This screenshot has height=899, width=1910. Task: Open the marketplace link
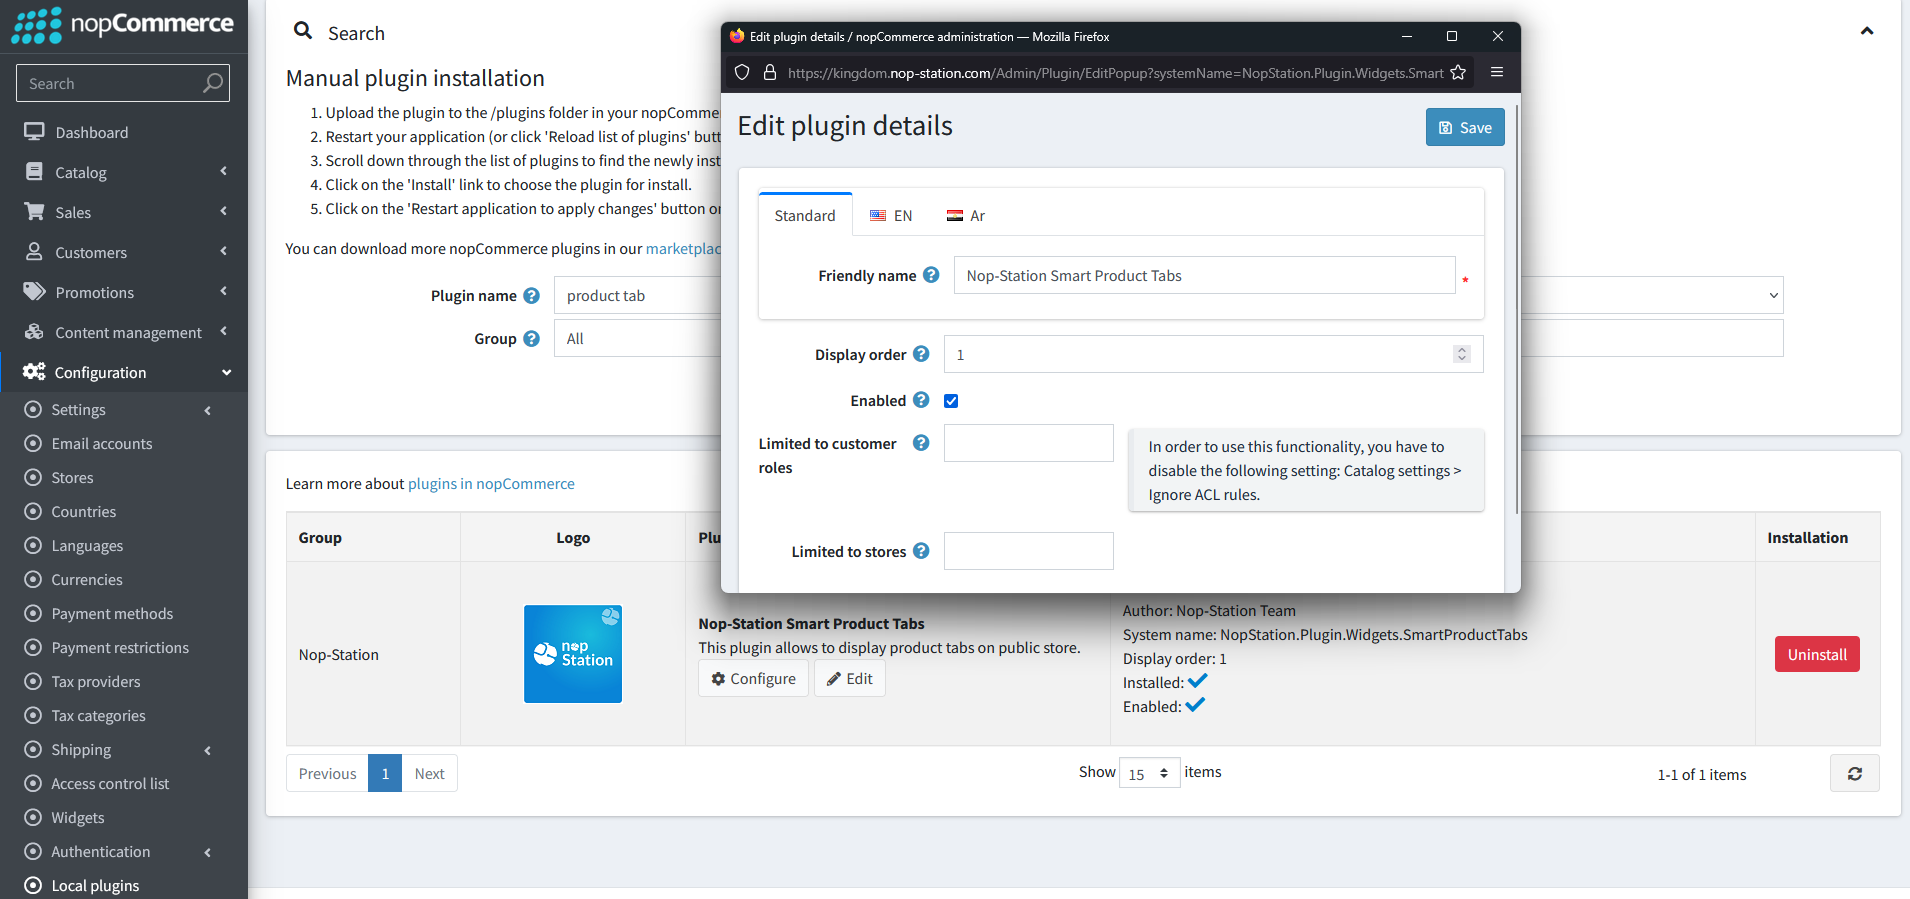[x=683, y=249]
